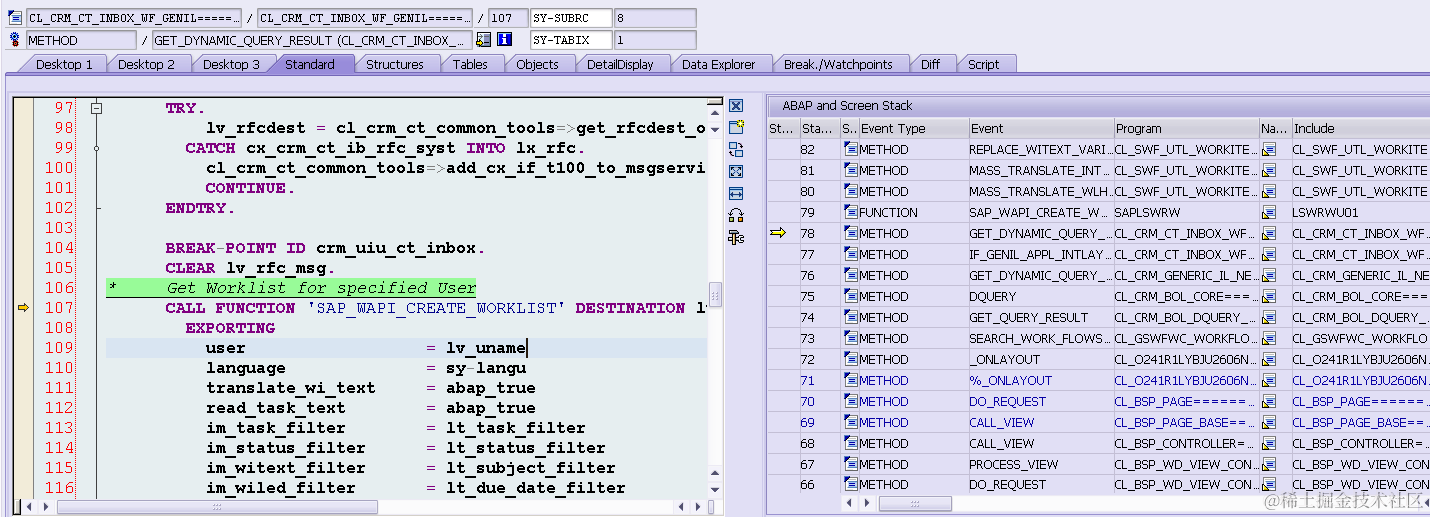Click the Include column header

point(1360,128)
